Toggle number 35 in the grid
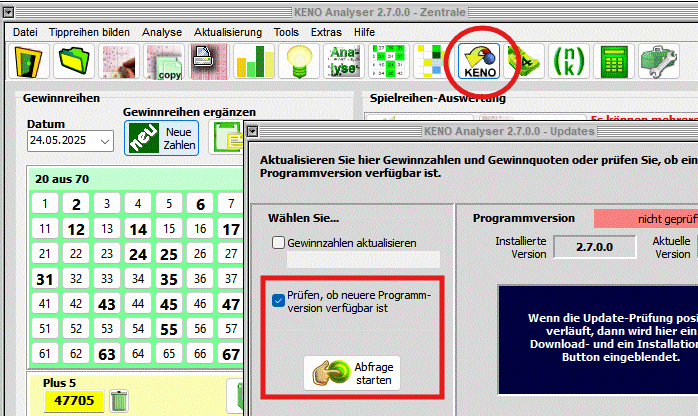The width and height of the screenshot is (698, 416). point(169,279)
